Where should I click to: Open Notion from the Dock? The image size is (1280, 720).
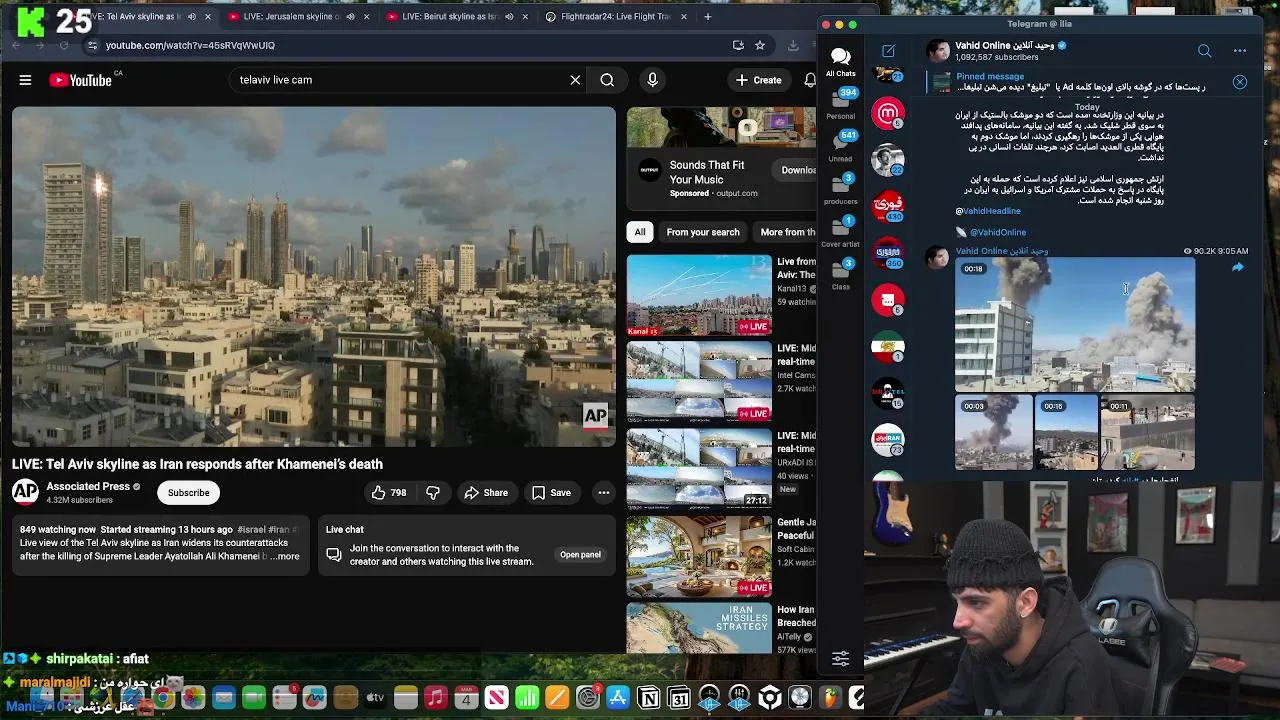(x=649, y=698)
